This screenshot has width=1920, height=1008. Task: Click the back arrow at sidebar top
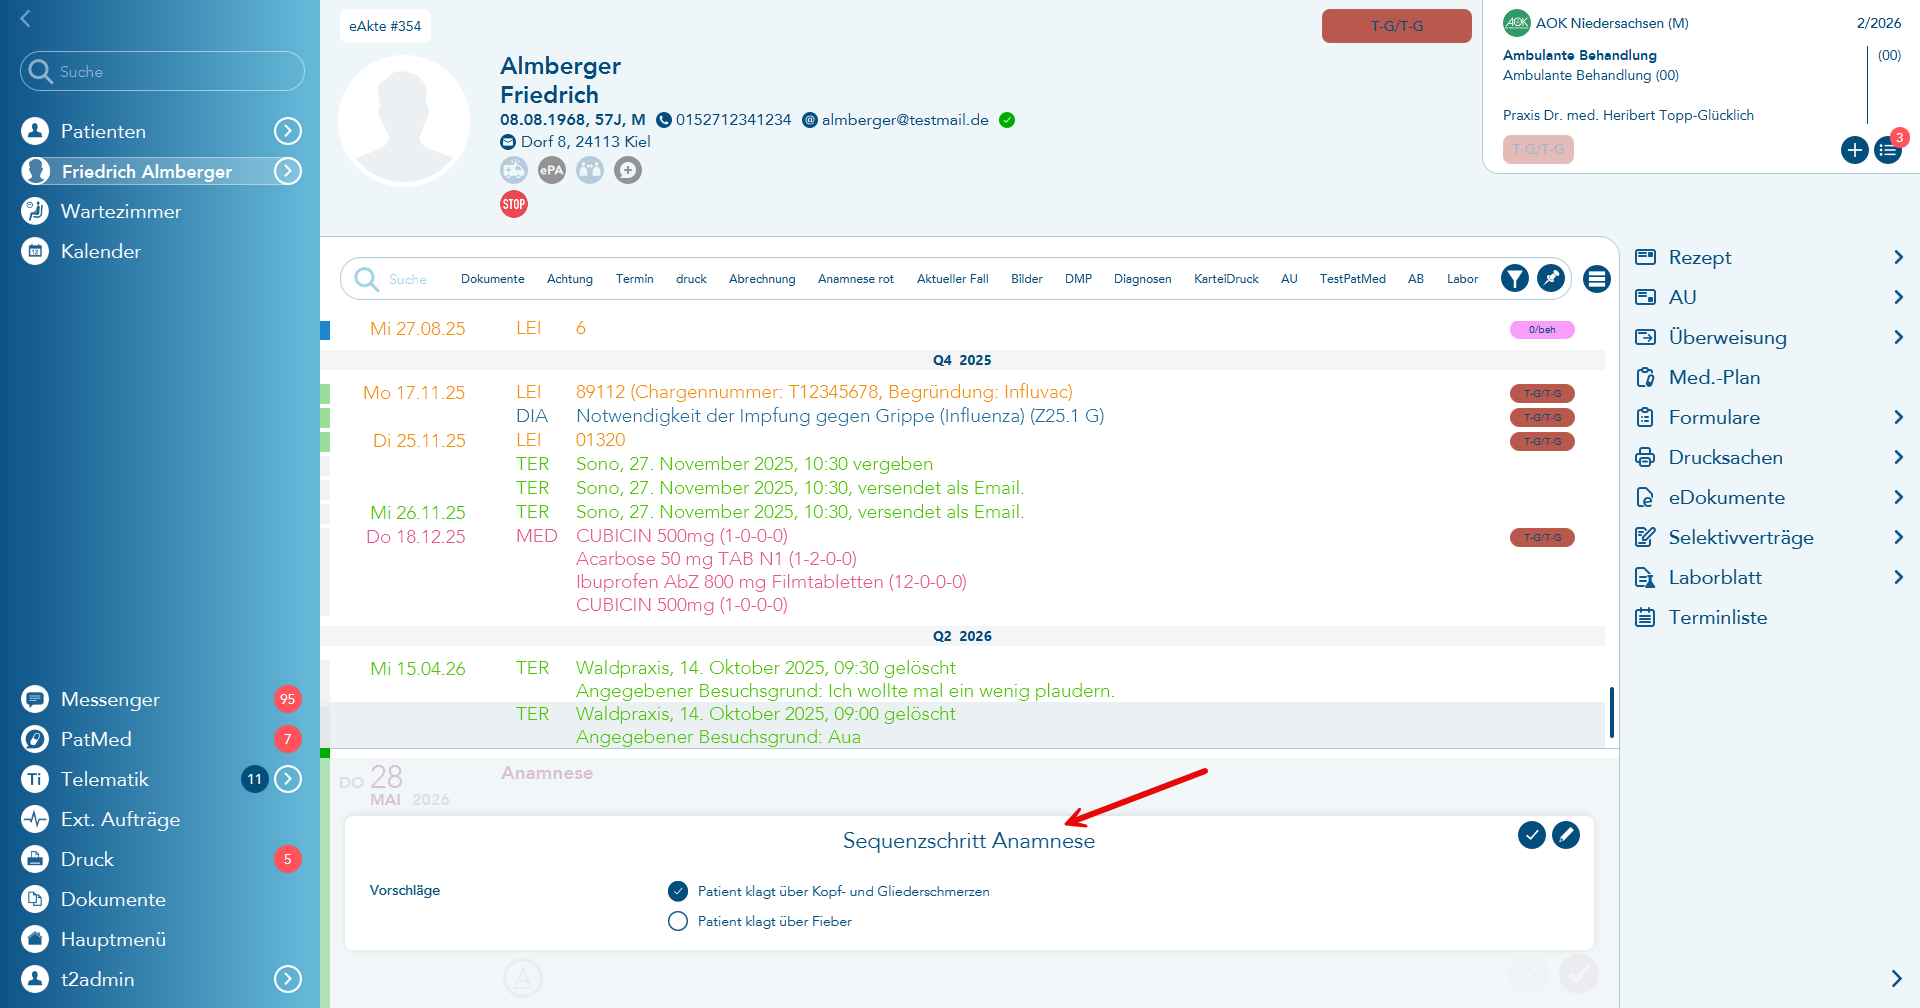click(x=26, y=18)
